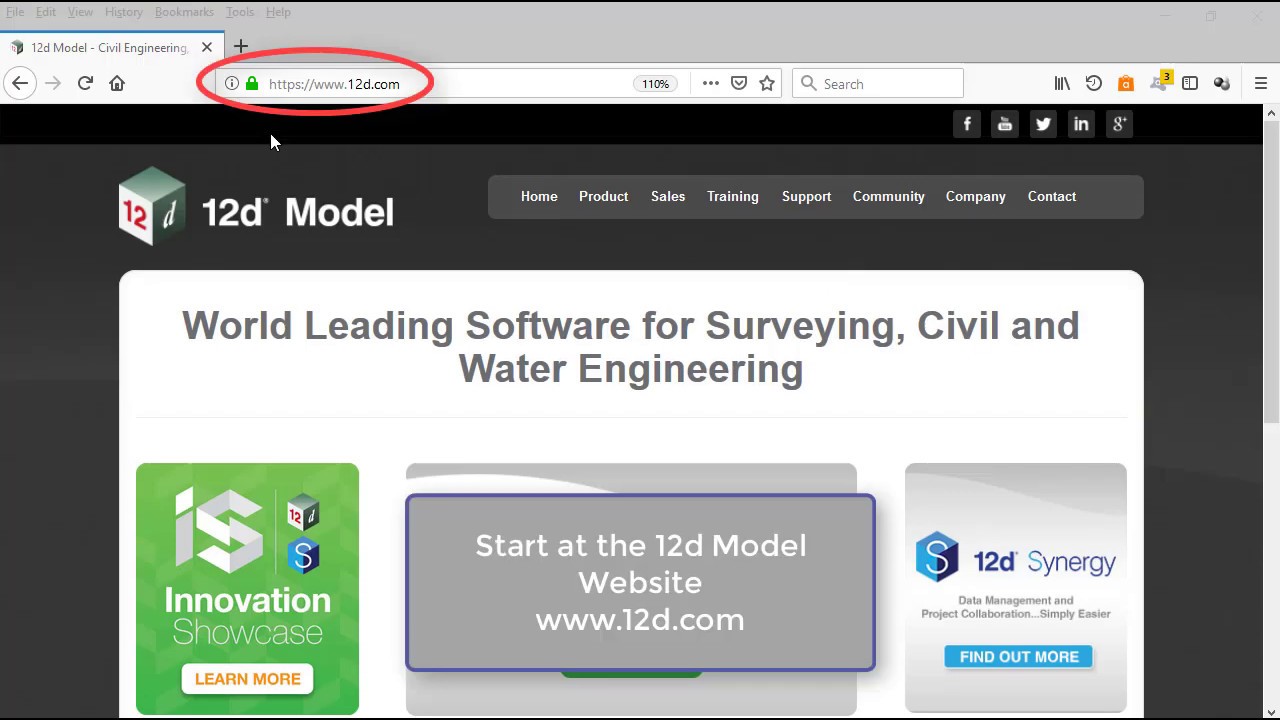Click the green padlock security icon
Viewport: 1280px width, 720px height.
(x=252, y=84)
